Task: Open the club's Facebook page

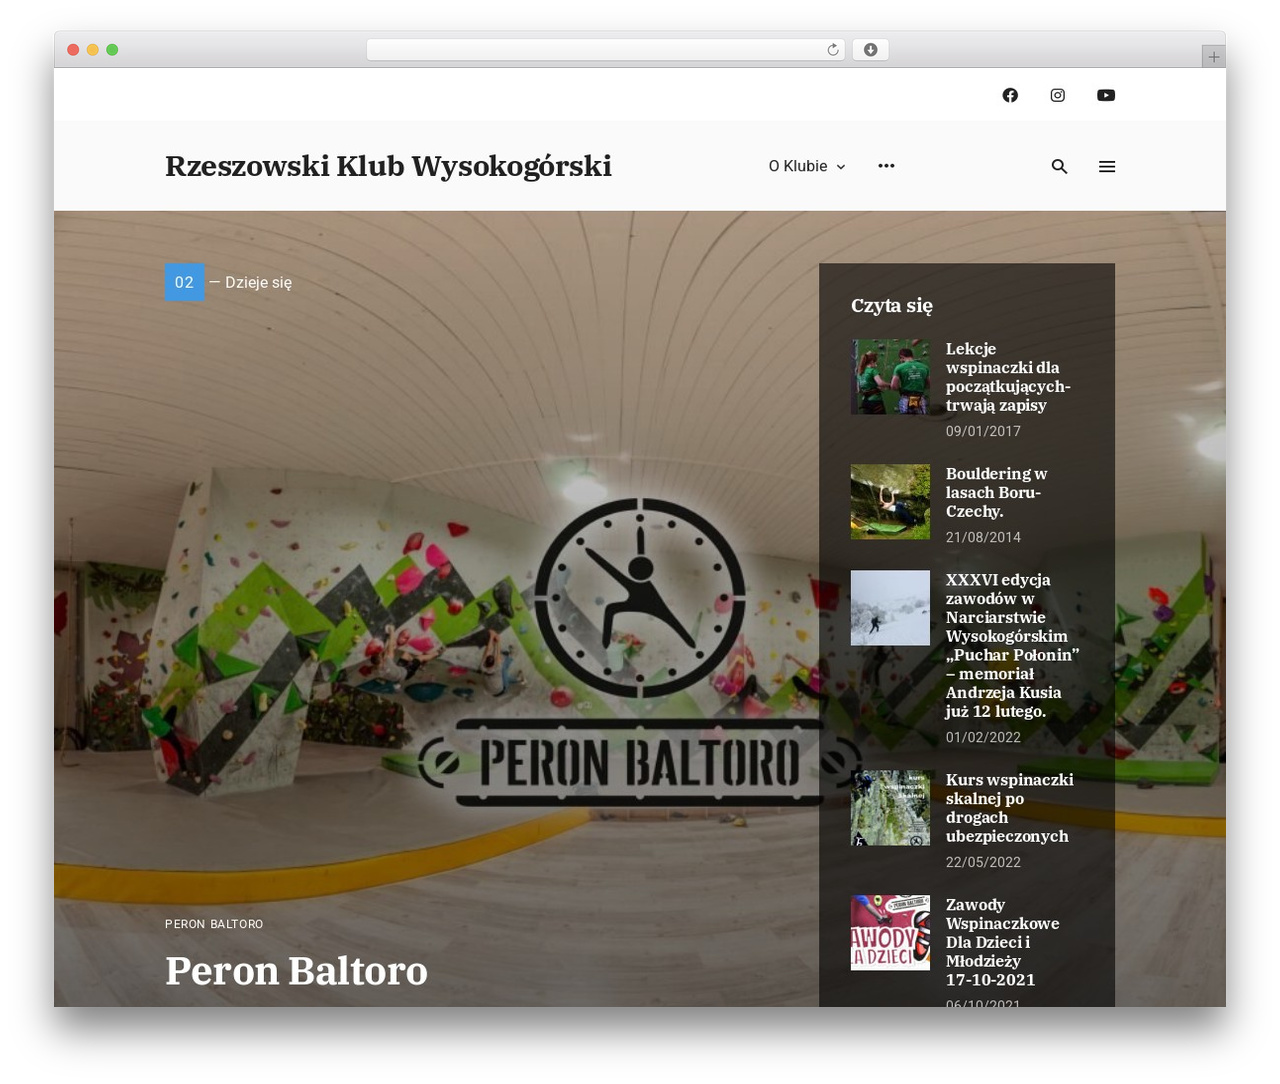Action: [1010, 95]
